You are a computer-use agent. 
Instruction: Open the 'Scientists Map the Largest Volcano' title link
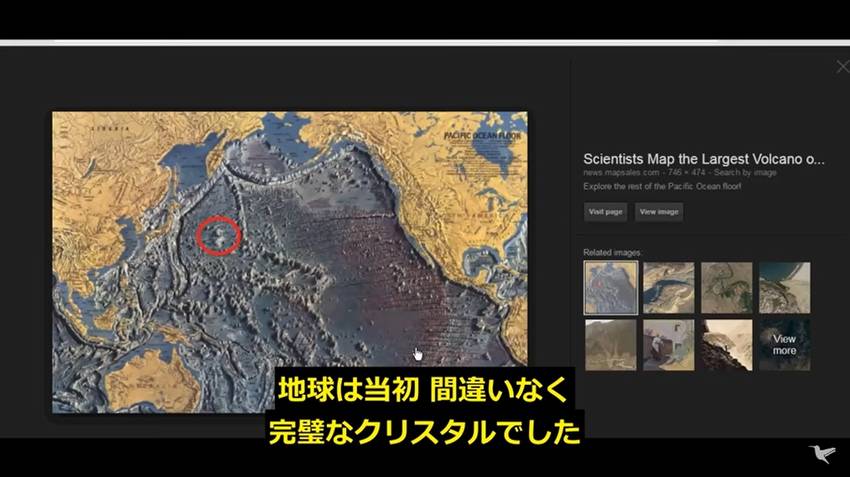point(704,159)
